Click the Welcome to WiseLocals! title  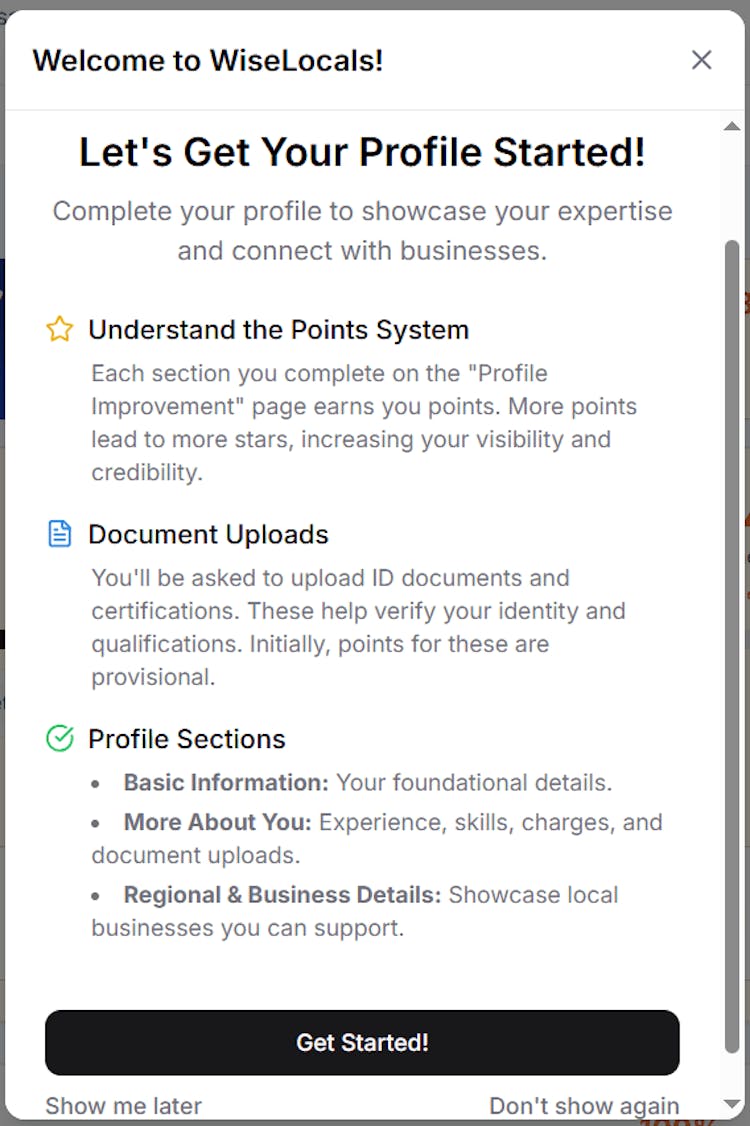[x=208, y=60]
